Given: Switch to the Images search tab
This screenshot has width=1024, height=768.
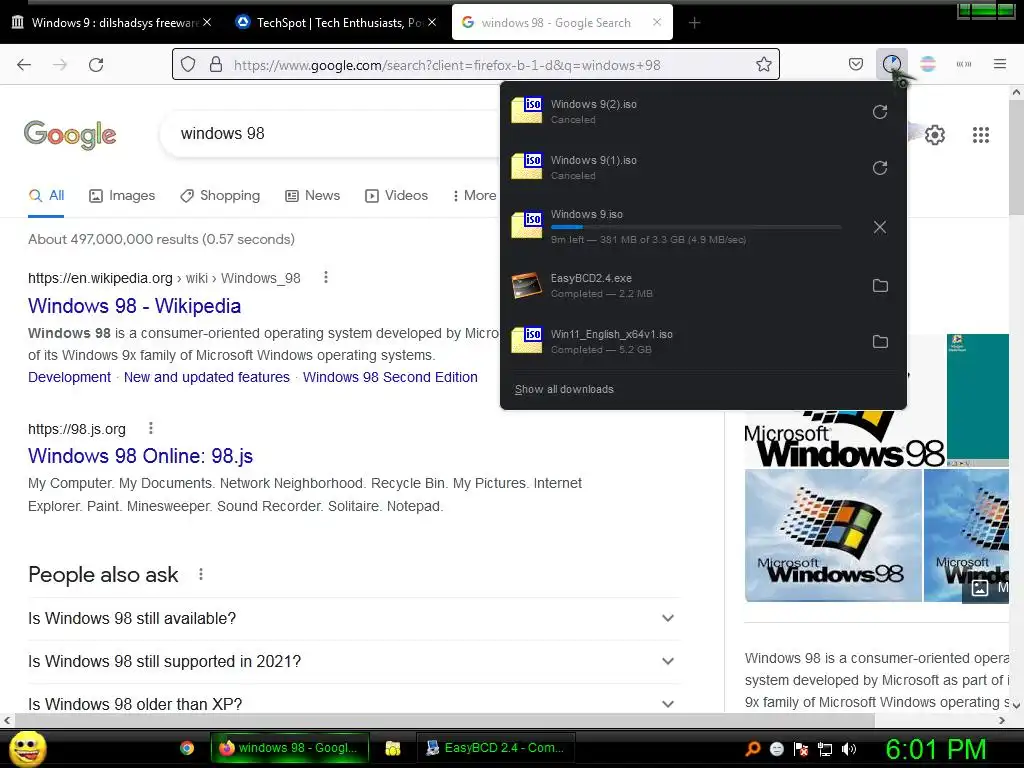Looking at the screenshot, I should tap(122, 195).
